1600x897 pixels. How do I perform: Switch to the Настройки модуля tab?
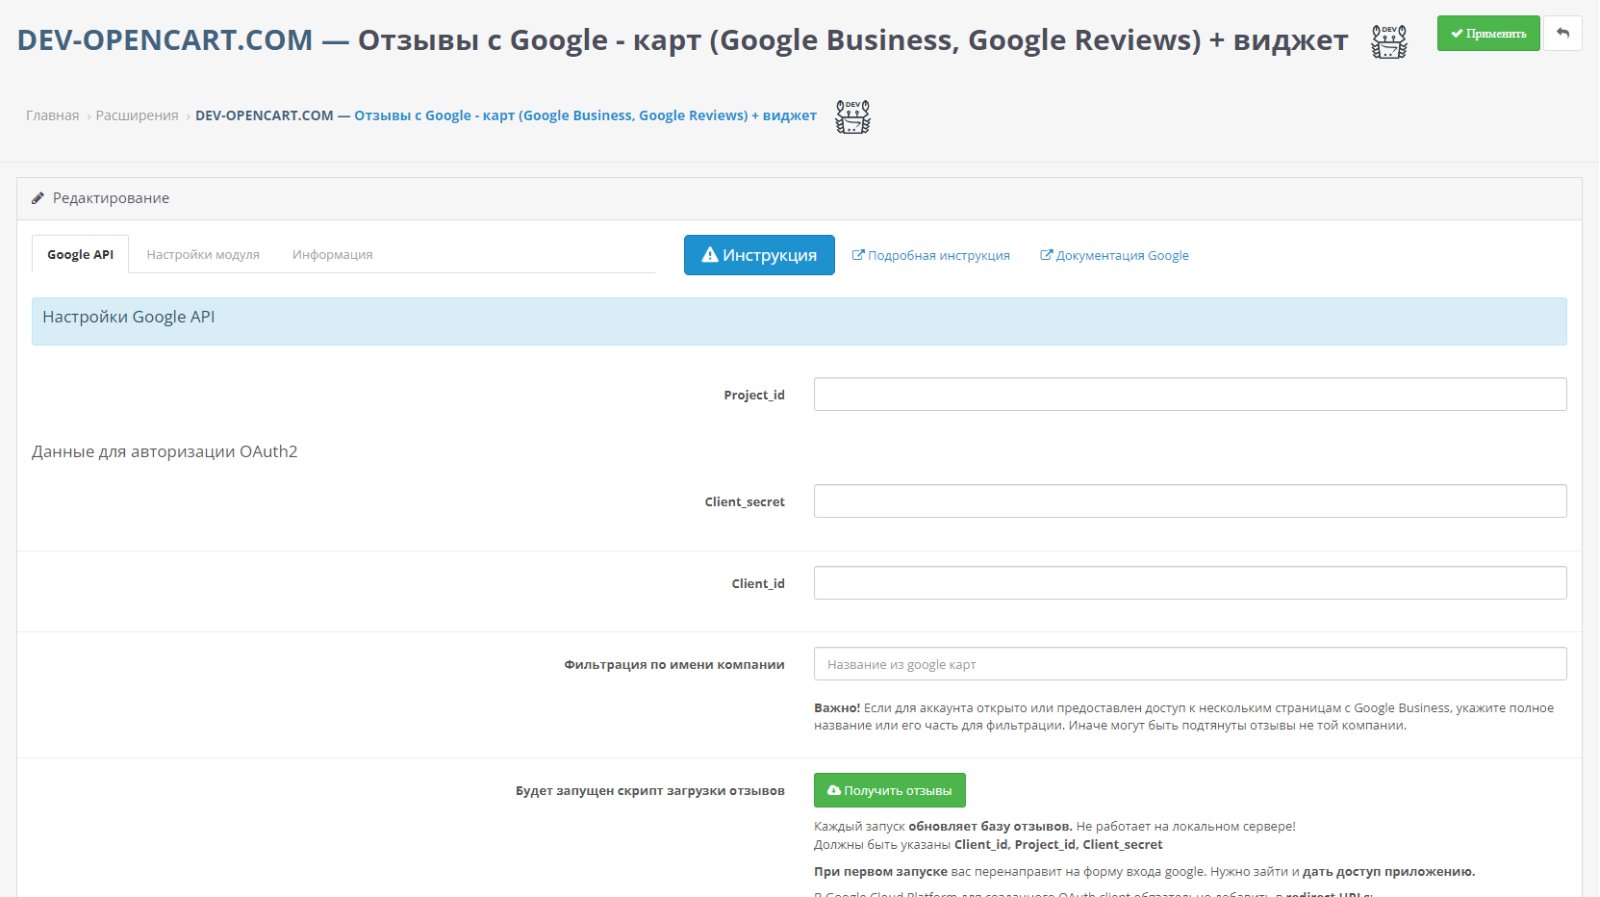(x=203, y=255)
